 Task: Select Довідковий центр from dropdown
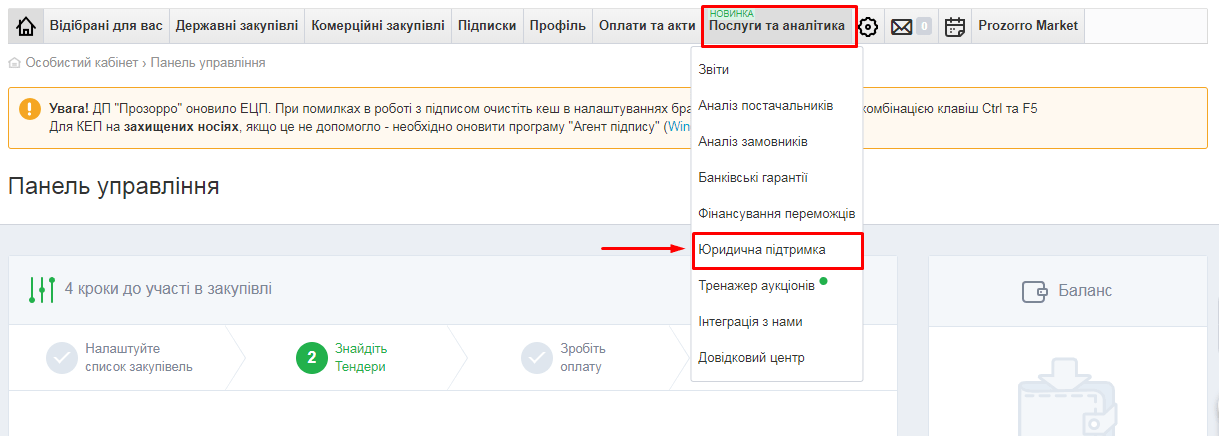pyautogui.click(x=751, y=358)
